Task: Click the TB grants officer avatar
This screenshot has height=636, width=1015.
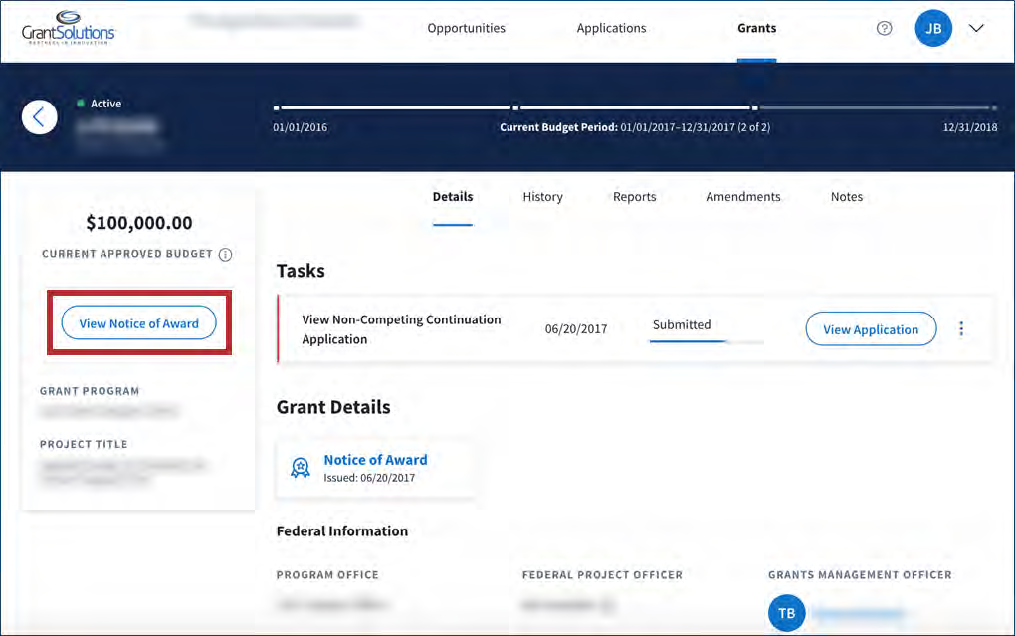Action: pos(786,612)
